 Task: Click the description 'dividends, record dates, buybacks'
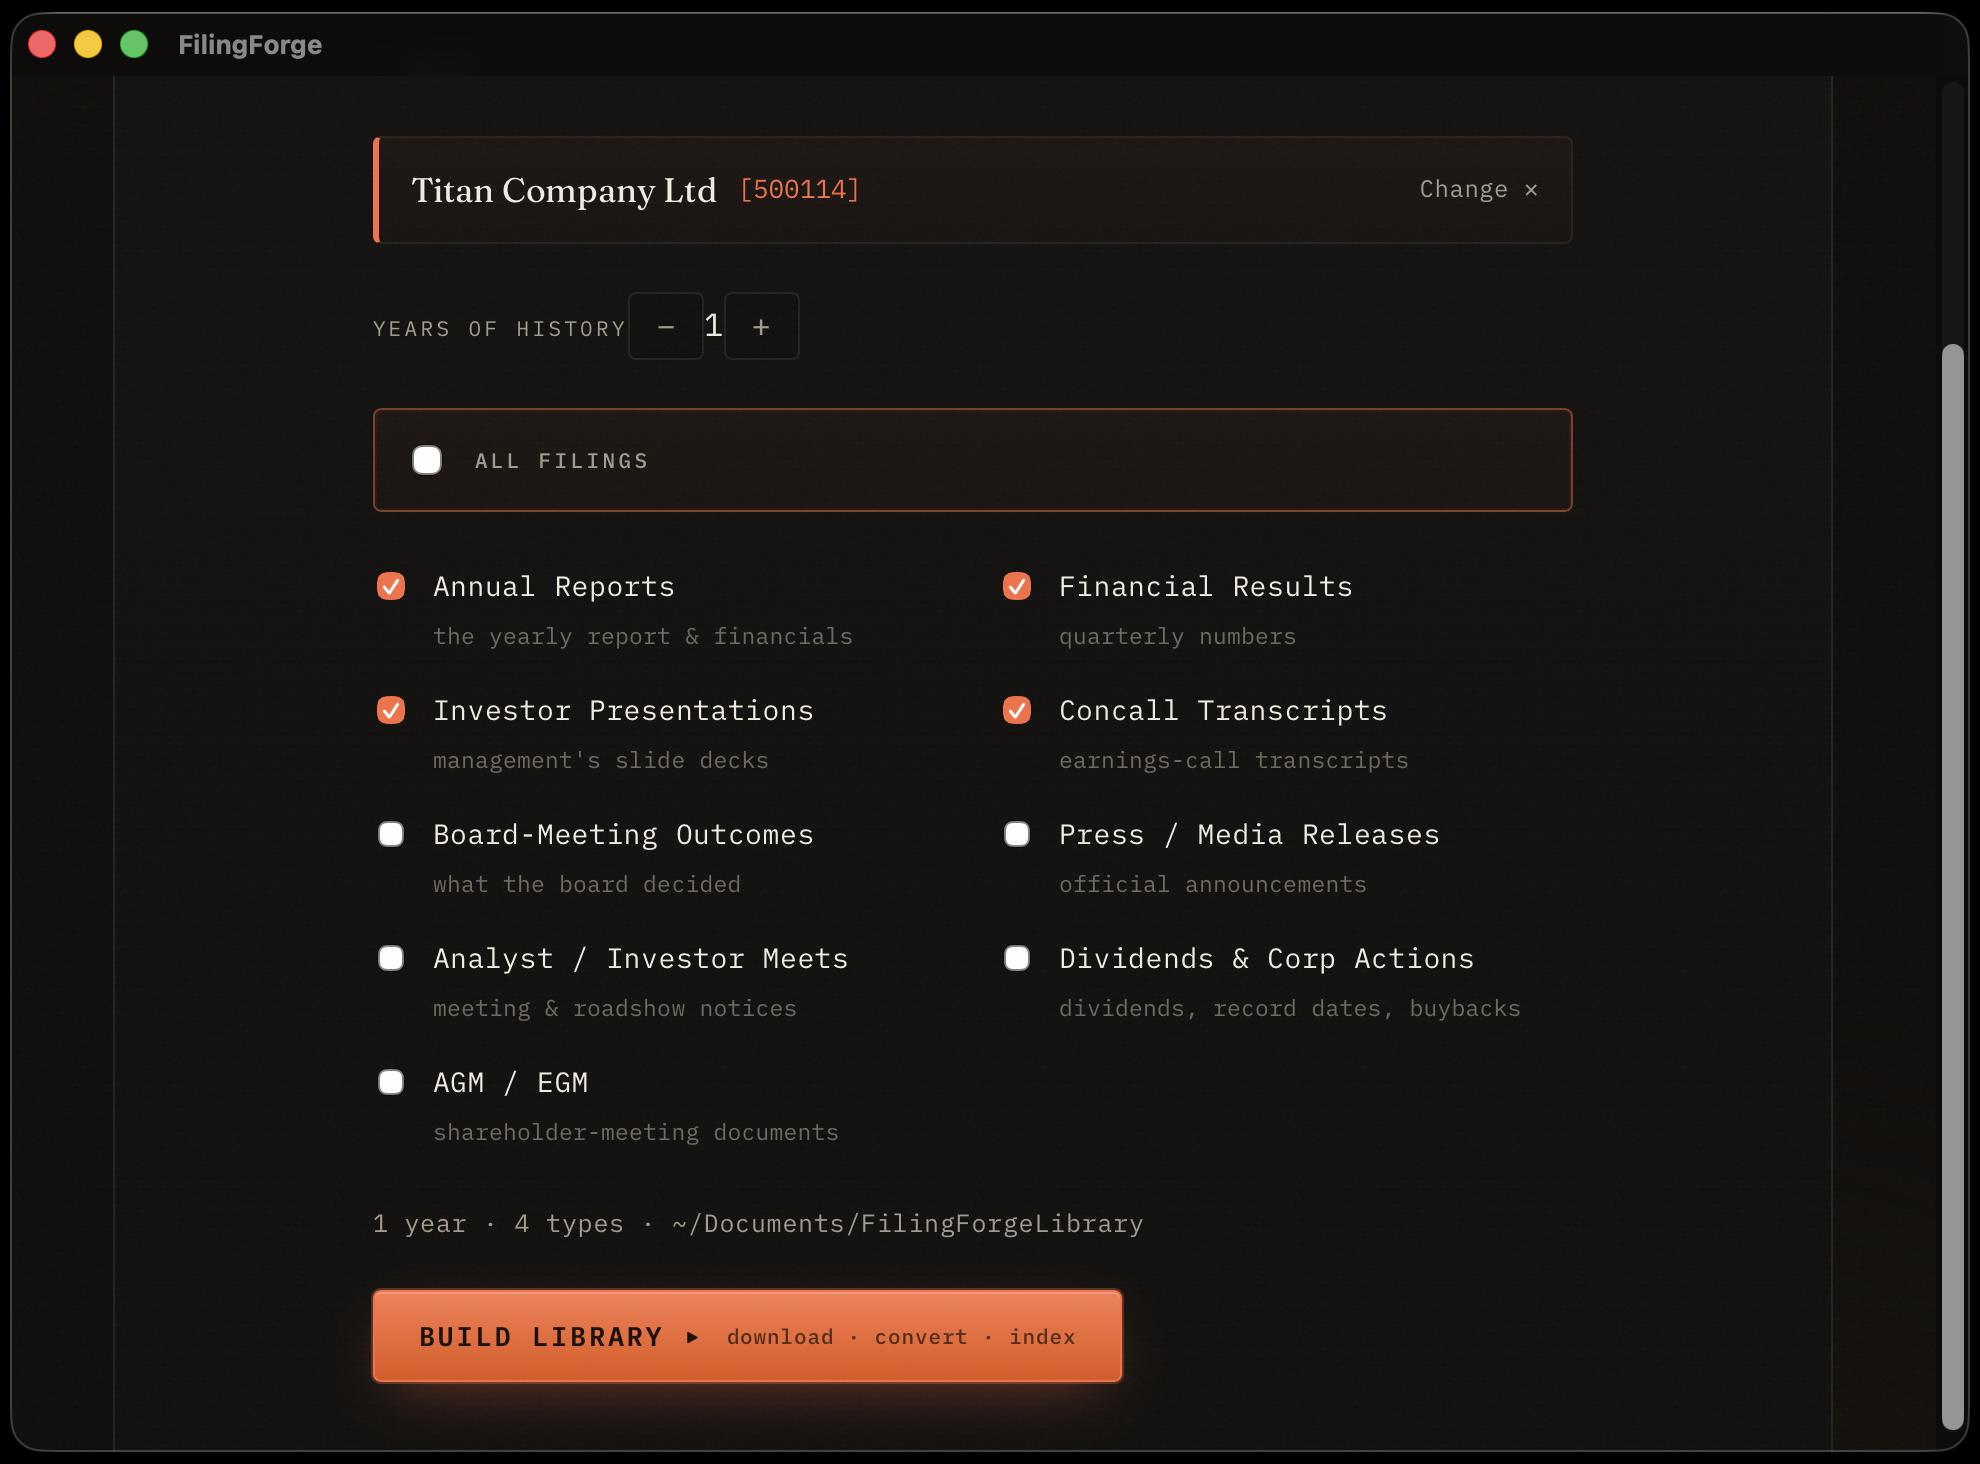coord(1290,1008)
